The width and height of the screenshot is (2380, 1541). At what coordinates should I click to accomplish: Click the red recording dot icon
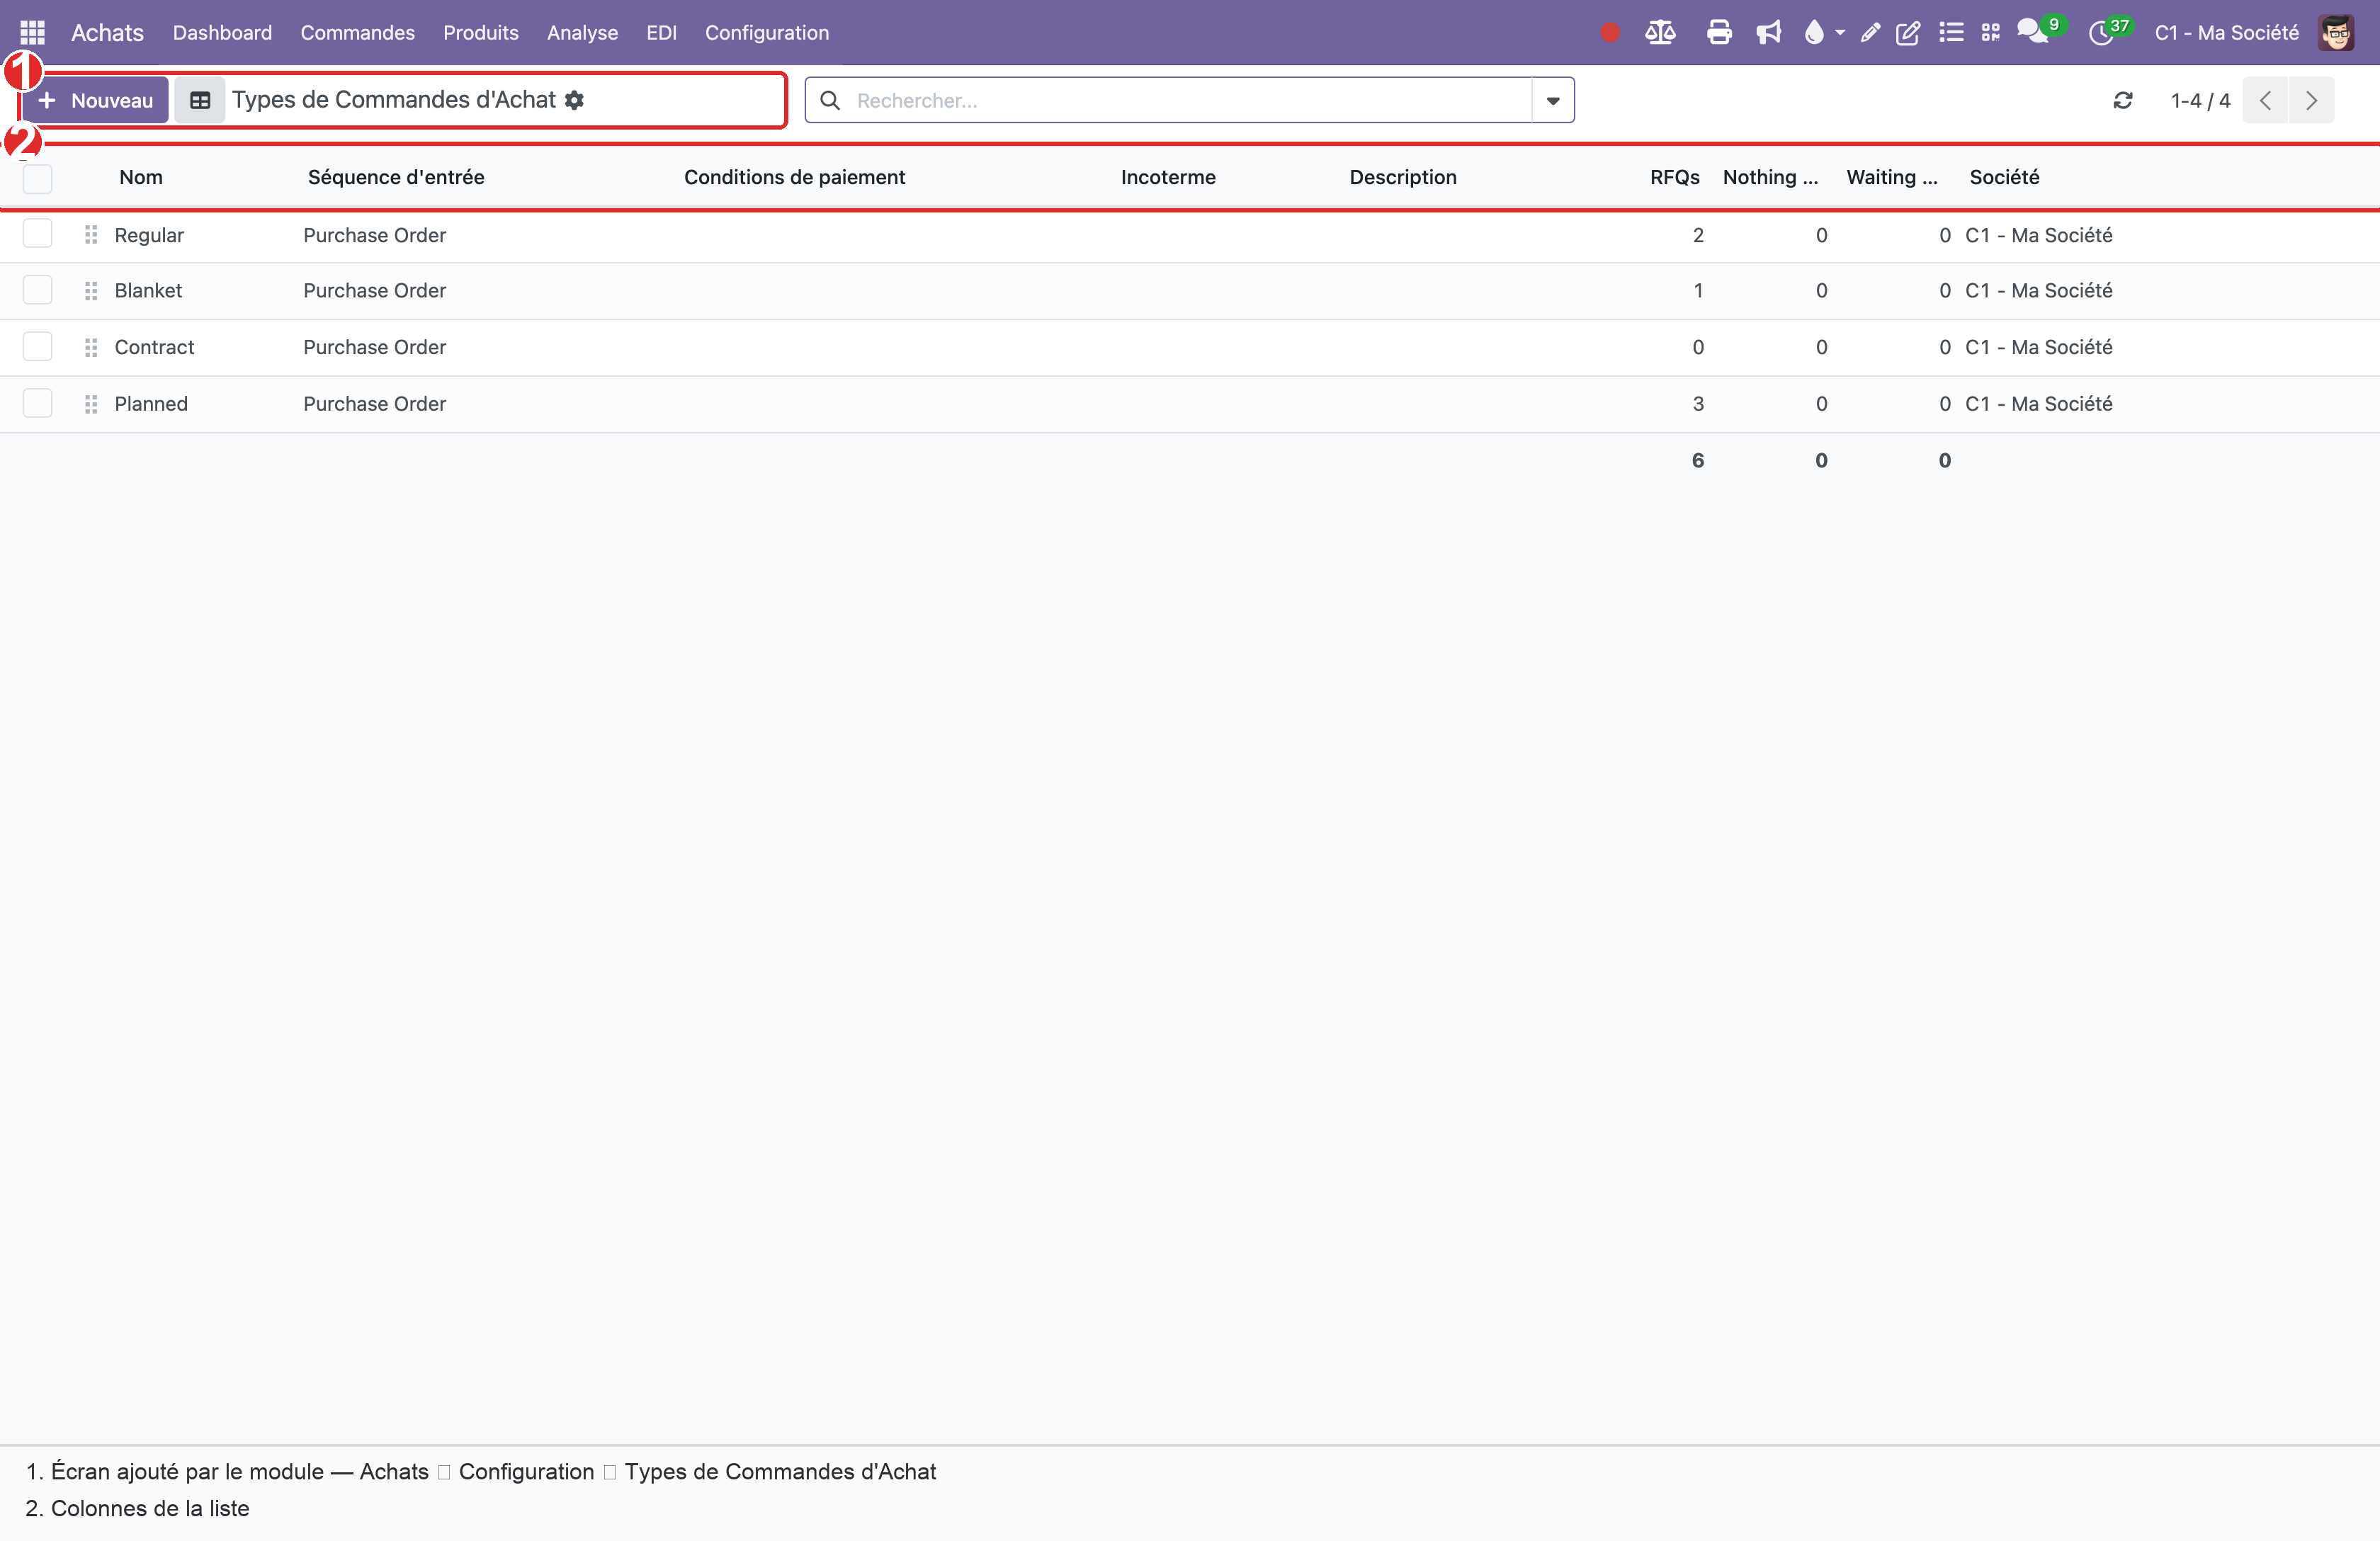[1609, 33]
